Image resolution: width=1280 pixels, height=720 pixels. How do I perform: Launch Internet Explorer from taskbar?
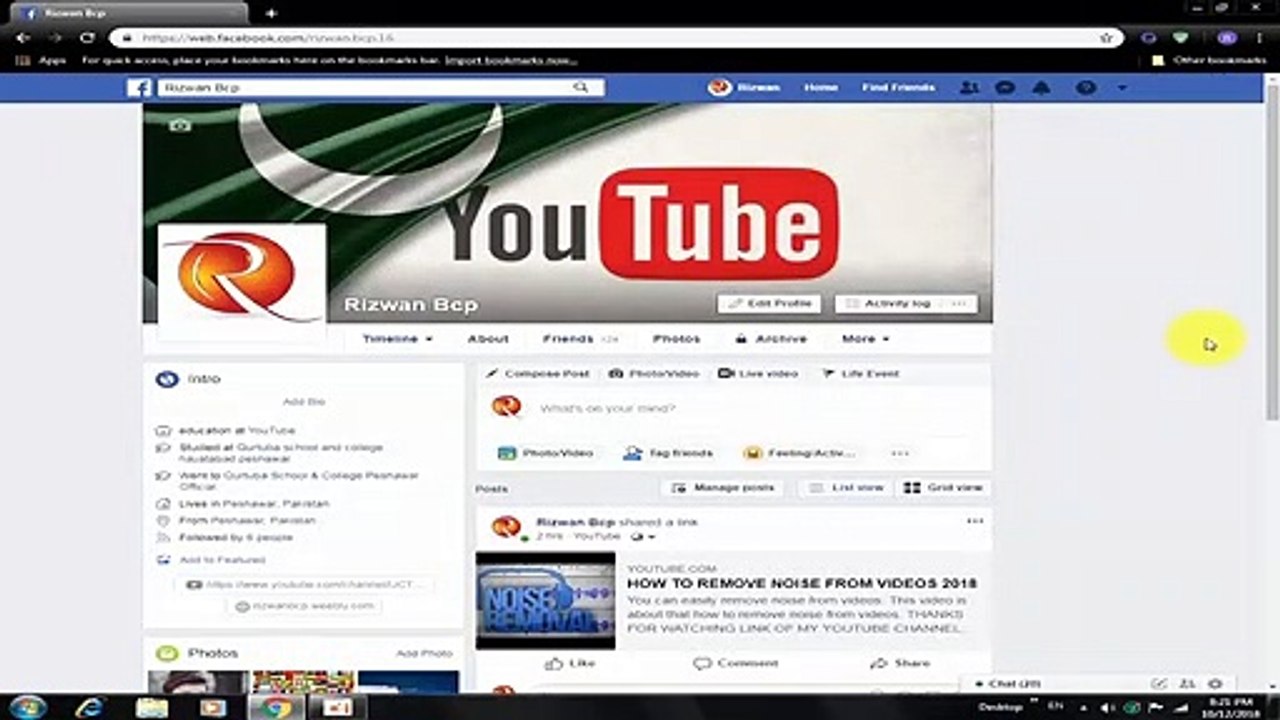(x=90, y=707)
